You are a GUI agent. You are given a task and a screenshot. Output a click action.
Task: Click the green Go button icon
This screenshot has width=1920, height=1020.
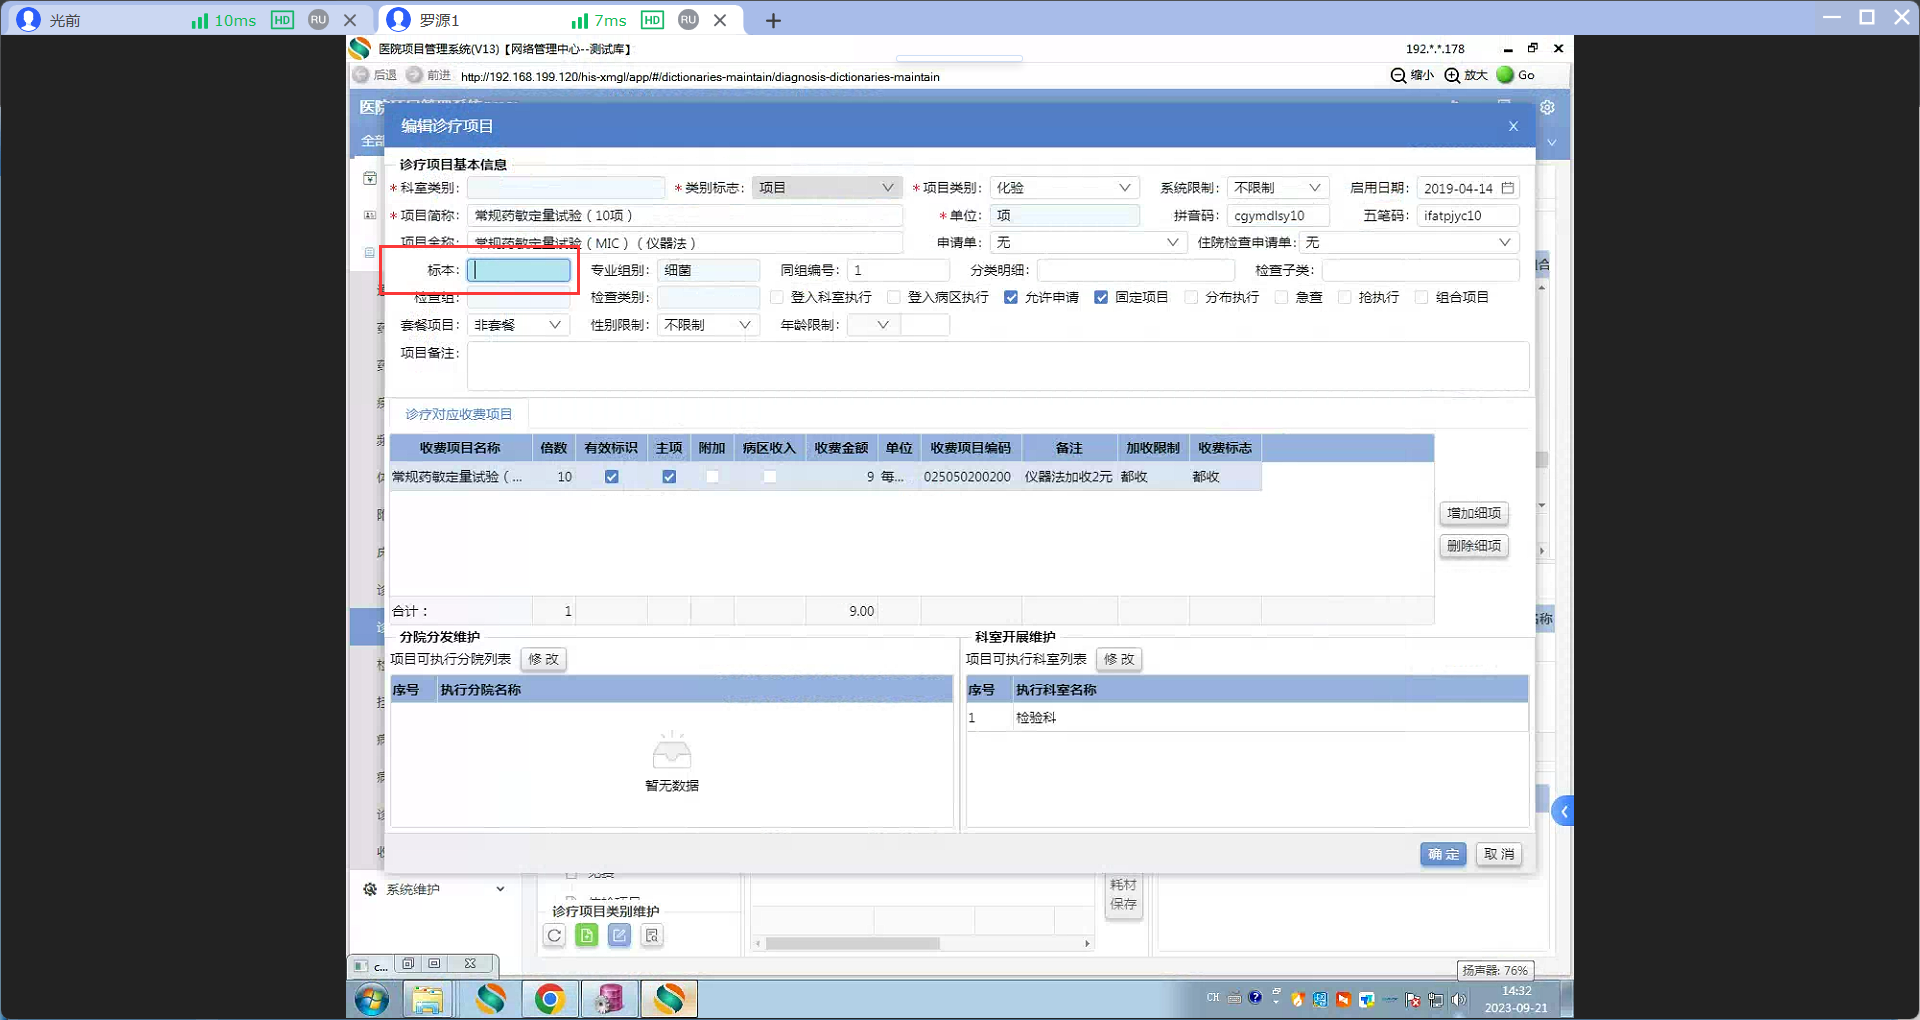pos(1505,75)
